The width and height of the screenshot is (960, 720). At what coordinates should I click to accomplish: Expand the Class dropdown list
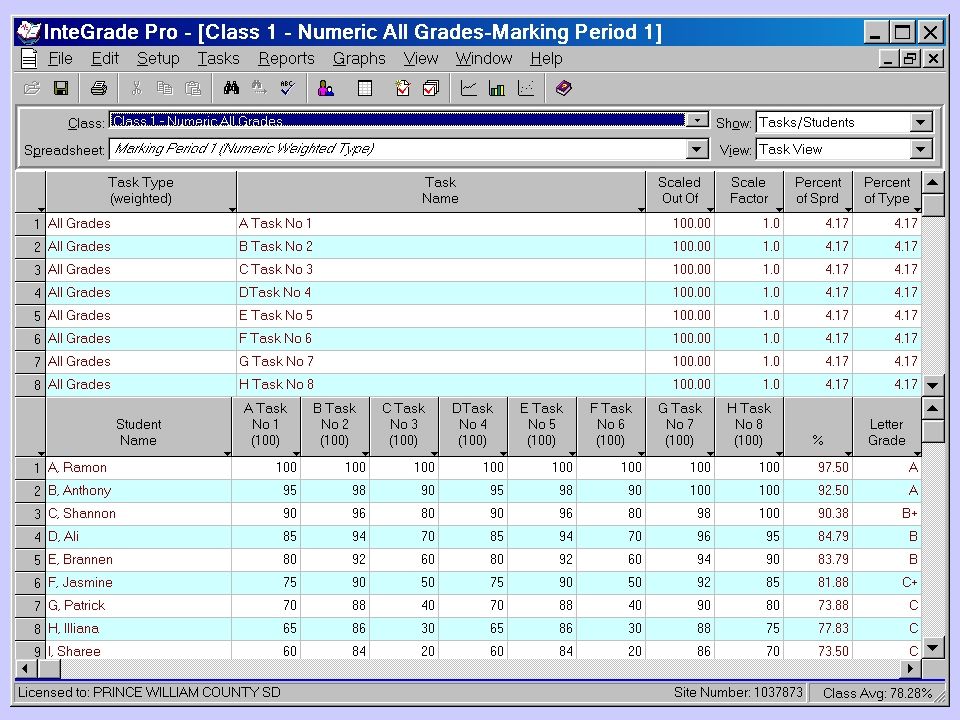click(697, 120)
